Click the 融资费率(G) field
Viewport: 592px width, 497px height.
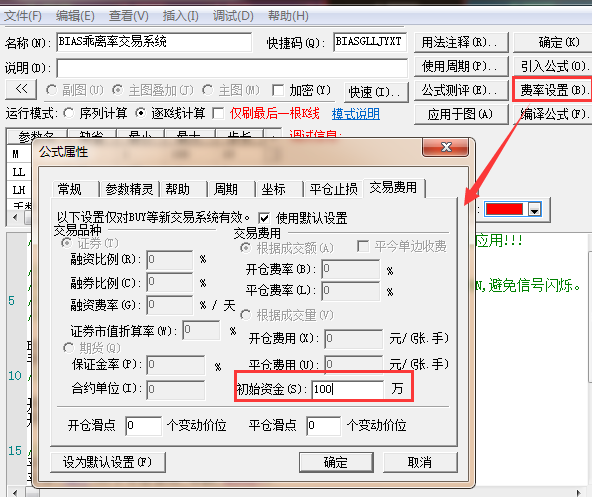(x=170, y=305)
